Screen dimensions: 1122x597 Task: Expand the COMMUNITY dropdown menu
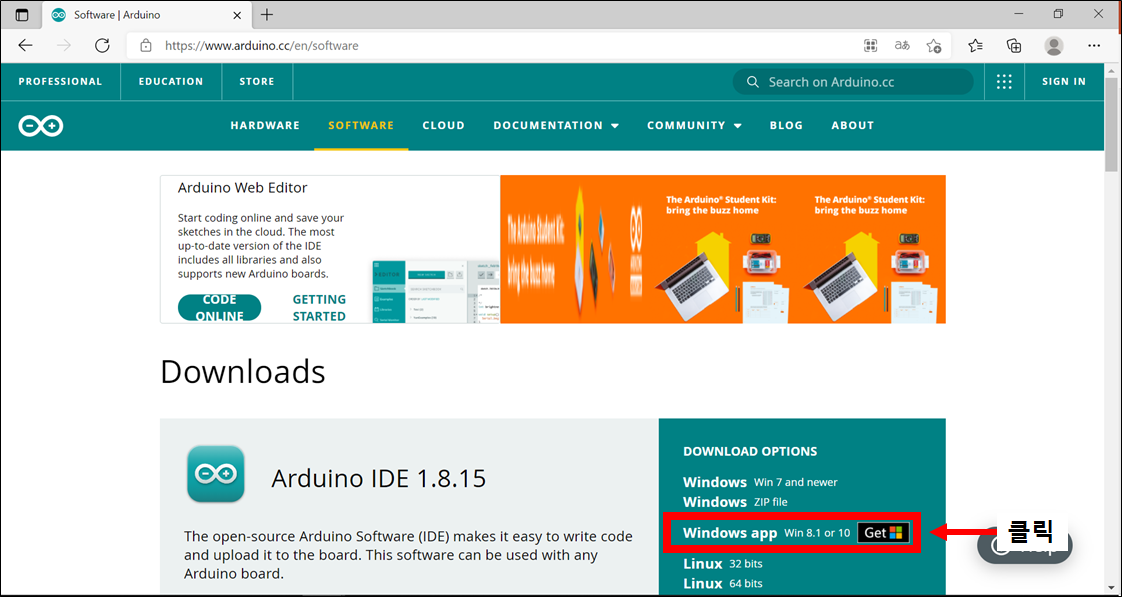coord(694,125)
